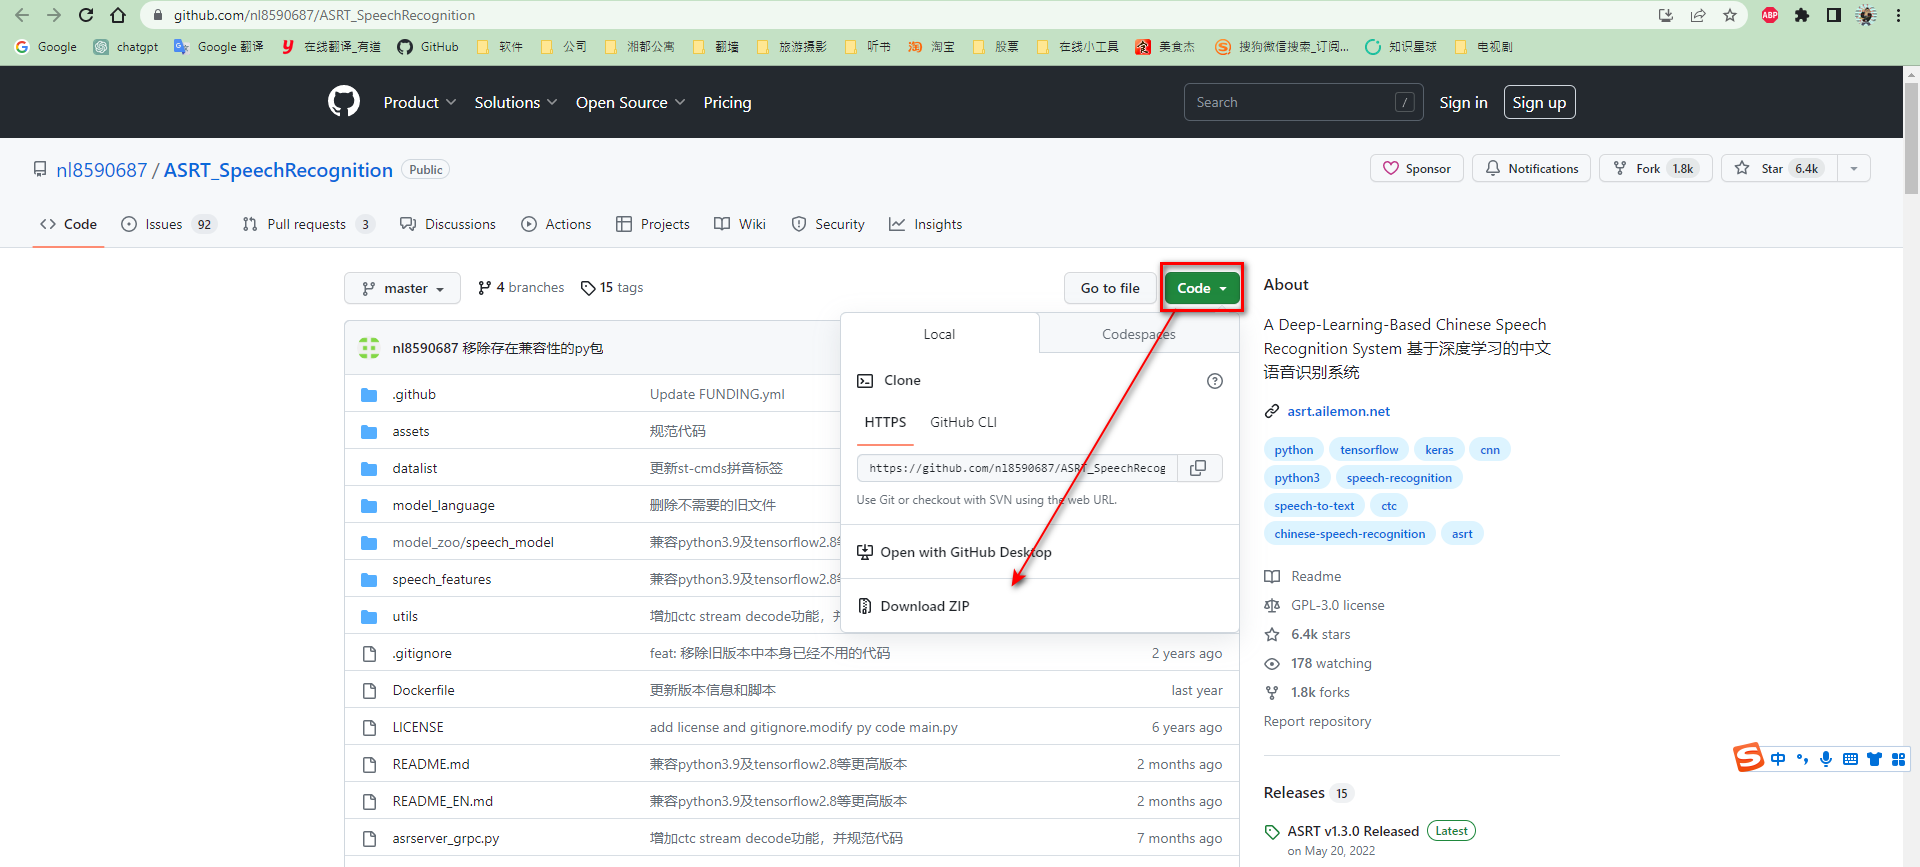Open the asrt.ailemon.net website link
Screen dimensions: 1920x867
coord(1338,411)
